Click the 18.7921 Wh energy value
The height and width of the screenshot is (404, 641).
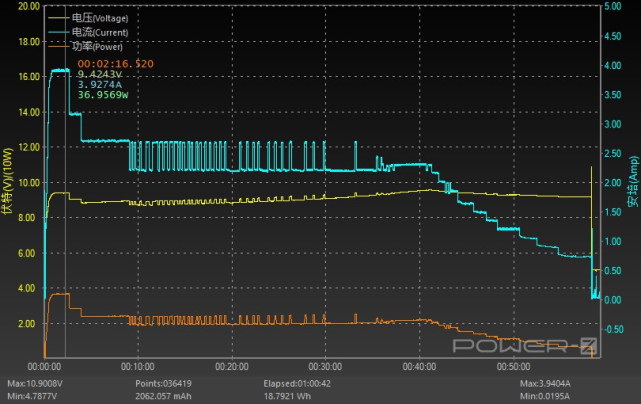[287, 396]
